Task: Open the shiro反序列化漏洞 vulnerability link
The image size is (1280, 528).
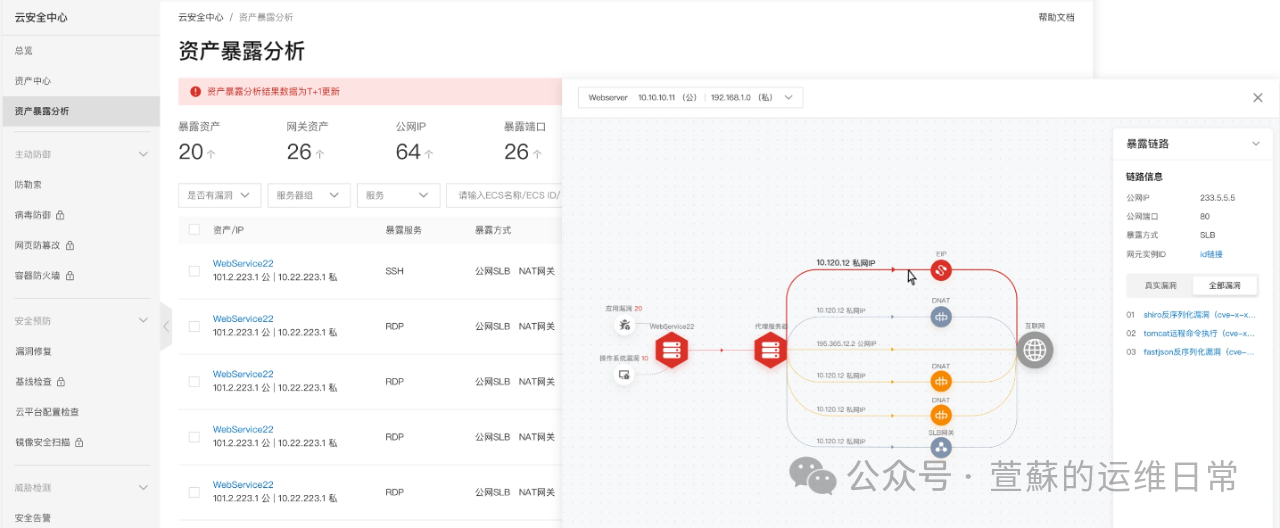Action: [x=1198, y=314]
